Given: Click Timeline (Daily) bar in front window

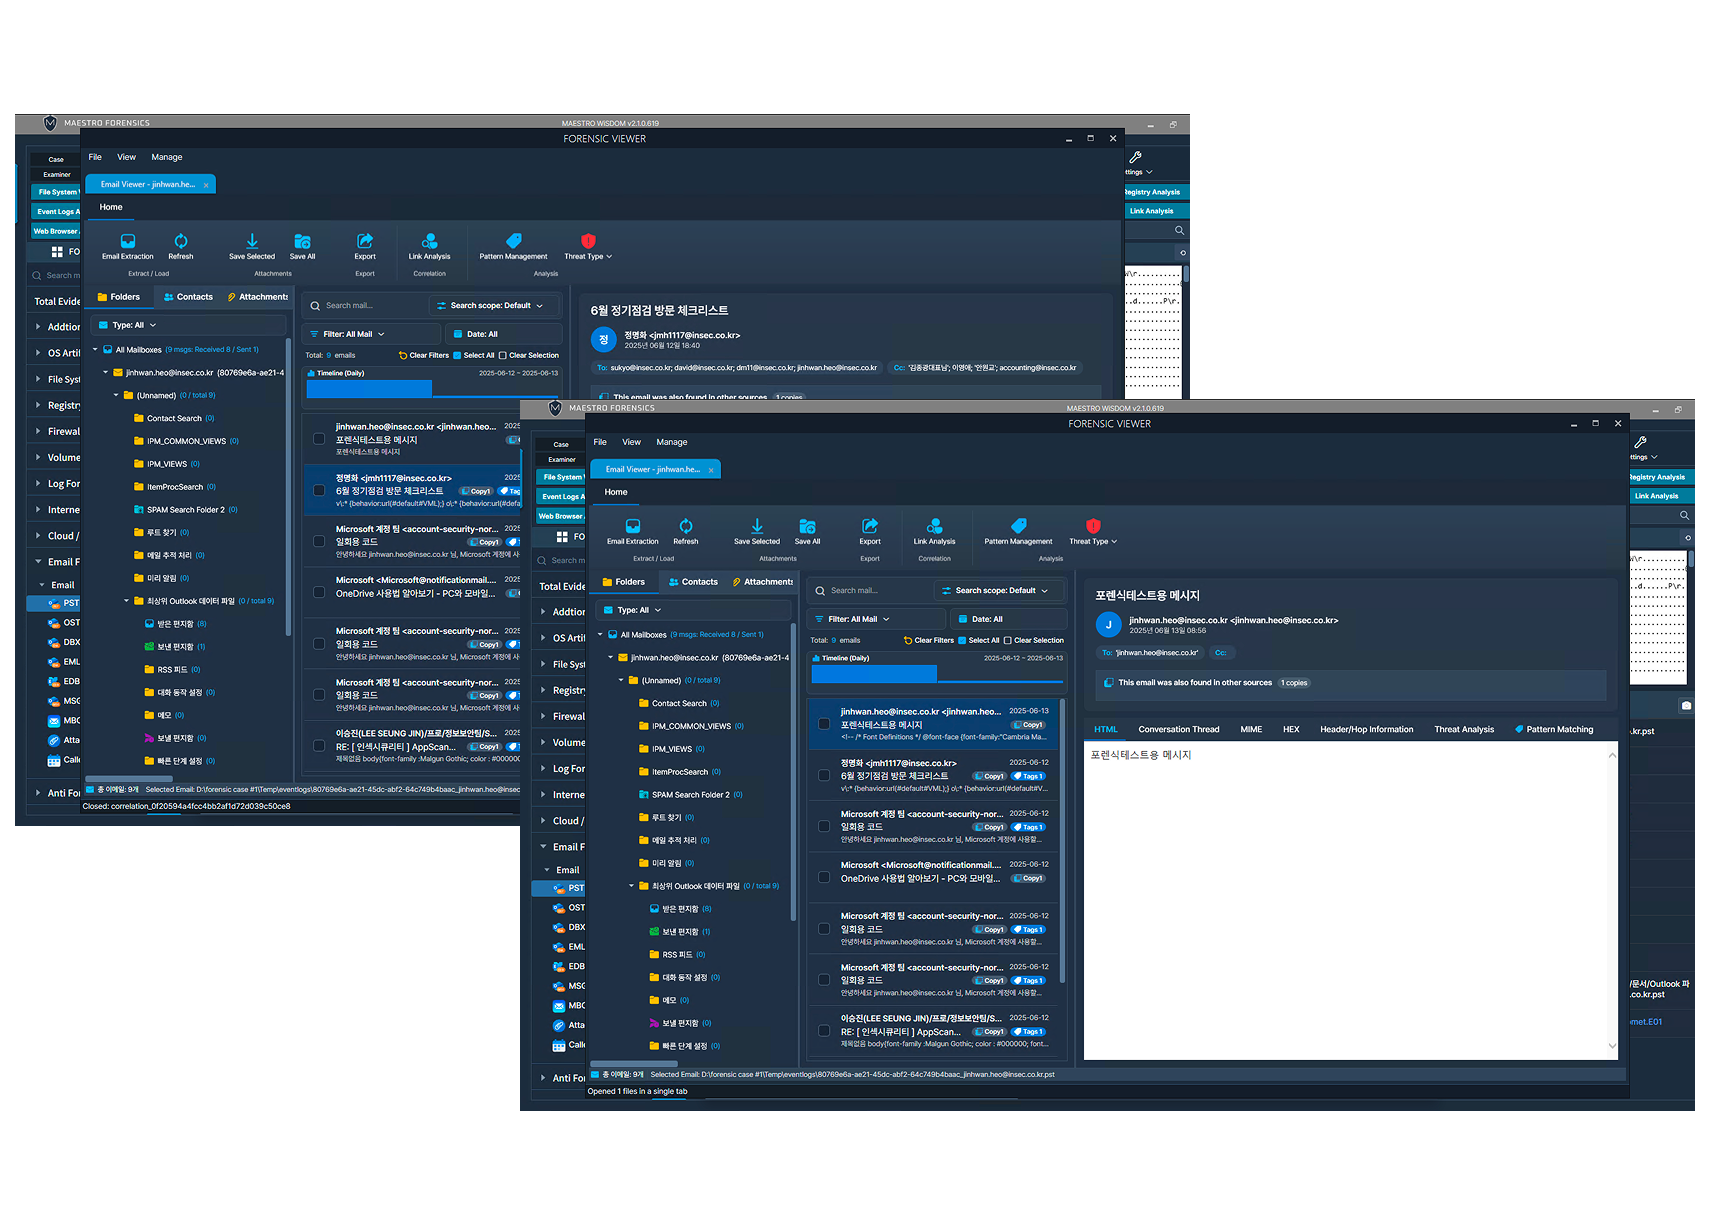Looking at the screenshot, I should pyautogui.click(x=874, y=674).
